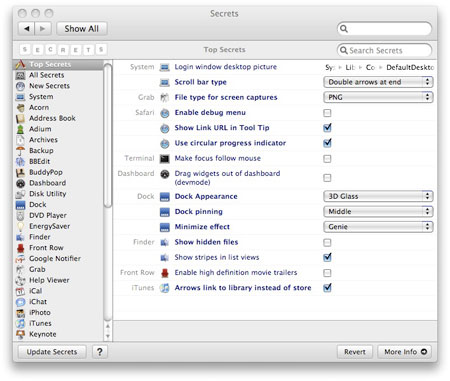
Task: Open the Front Row red chair sidebar icon
Action: [x=21, y=248]
